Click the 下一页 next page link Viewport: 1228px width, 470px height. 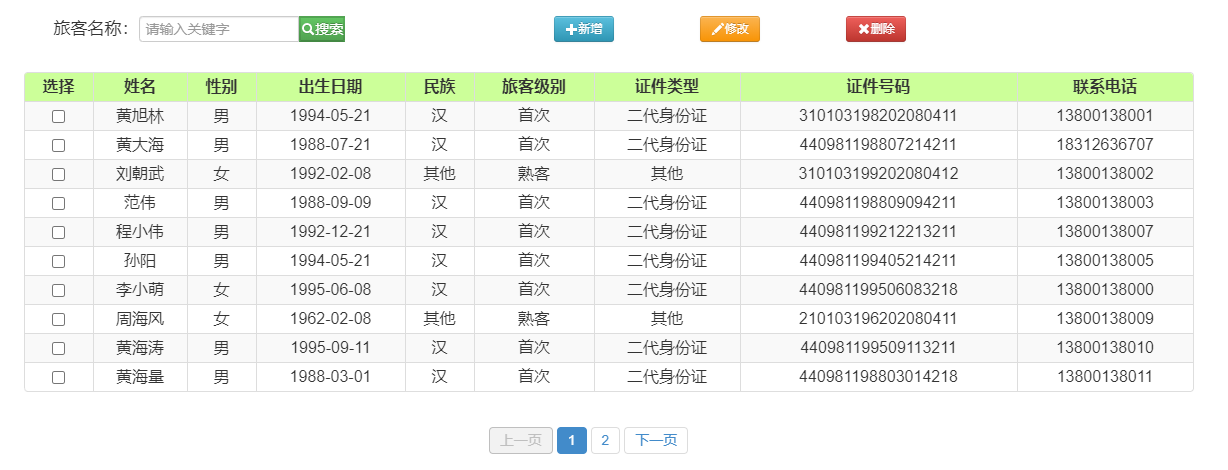click(656, 440)
